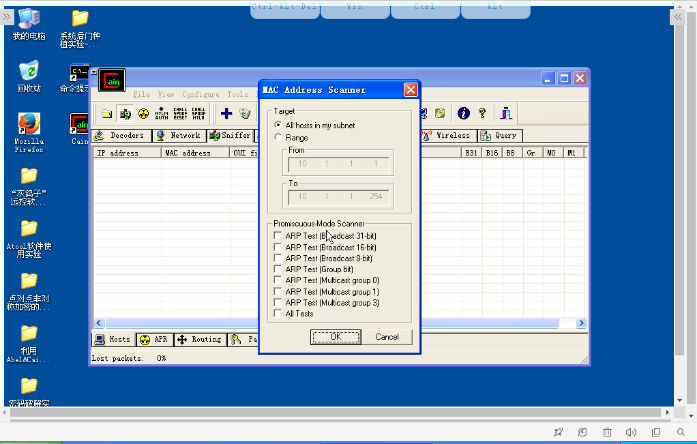697x444 pixels.
Task: Switch to the Network tab
Action: point(179,136)
